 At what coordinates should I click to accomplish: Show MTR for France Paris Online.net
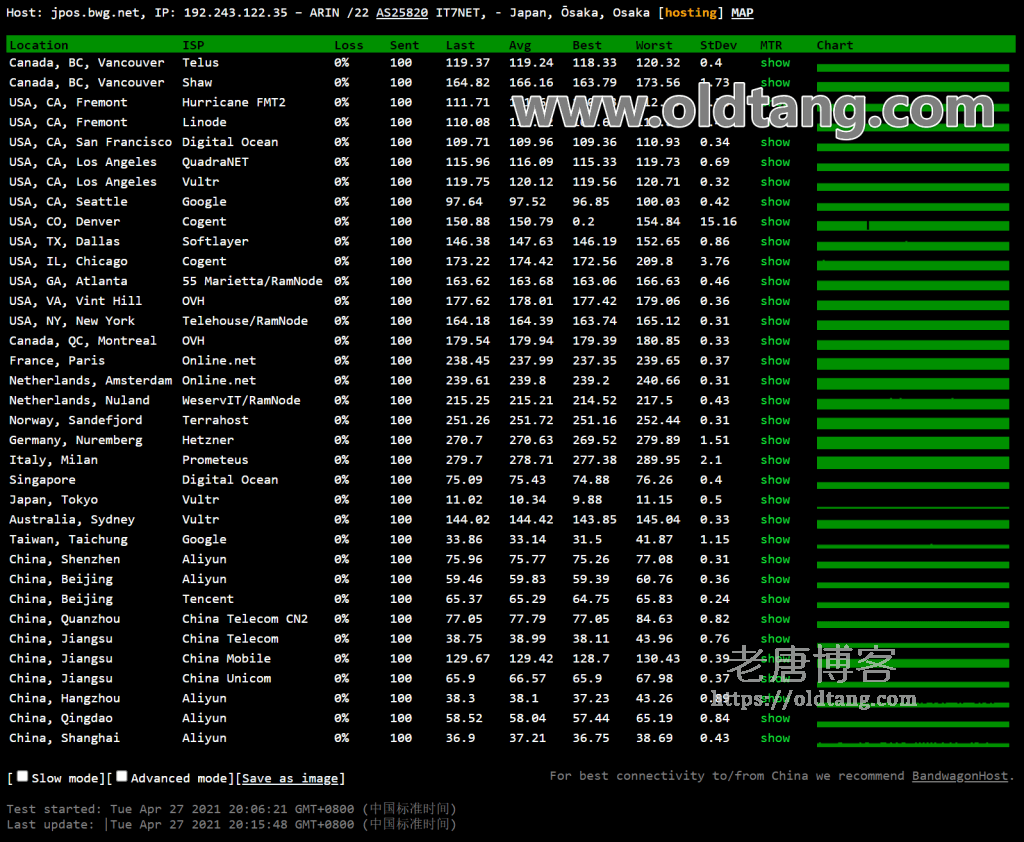[x=775, y=360]
